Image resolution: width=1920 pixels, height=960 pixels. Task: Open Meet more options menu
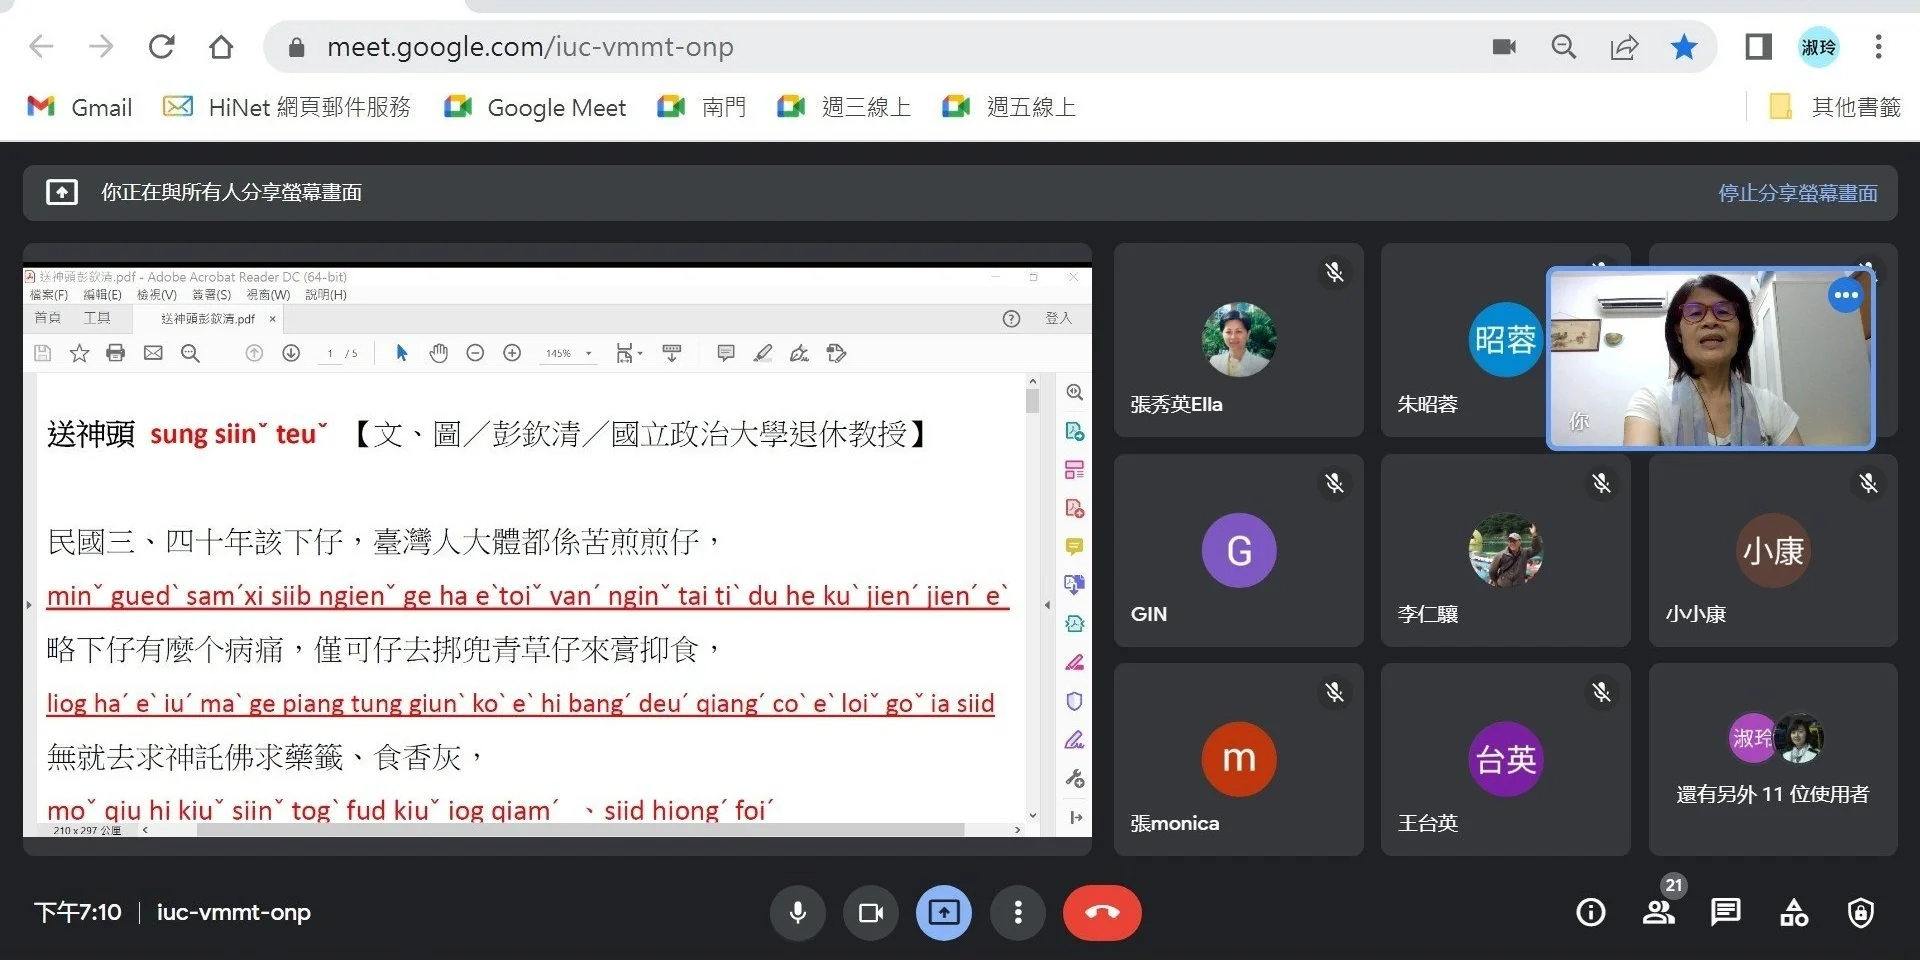[x=1018, y=913]
